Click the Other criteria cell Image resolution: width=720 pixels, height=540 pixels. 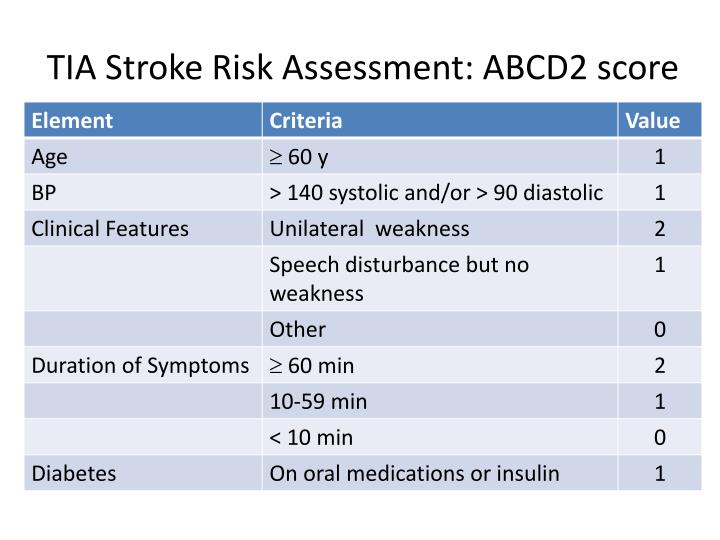[440, 329]
